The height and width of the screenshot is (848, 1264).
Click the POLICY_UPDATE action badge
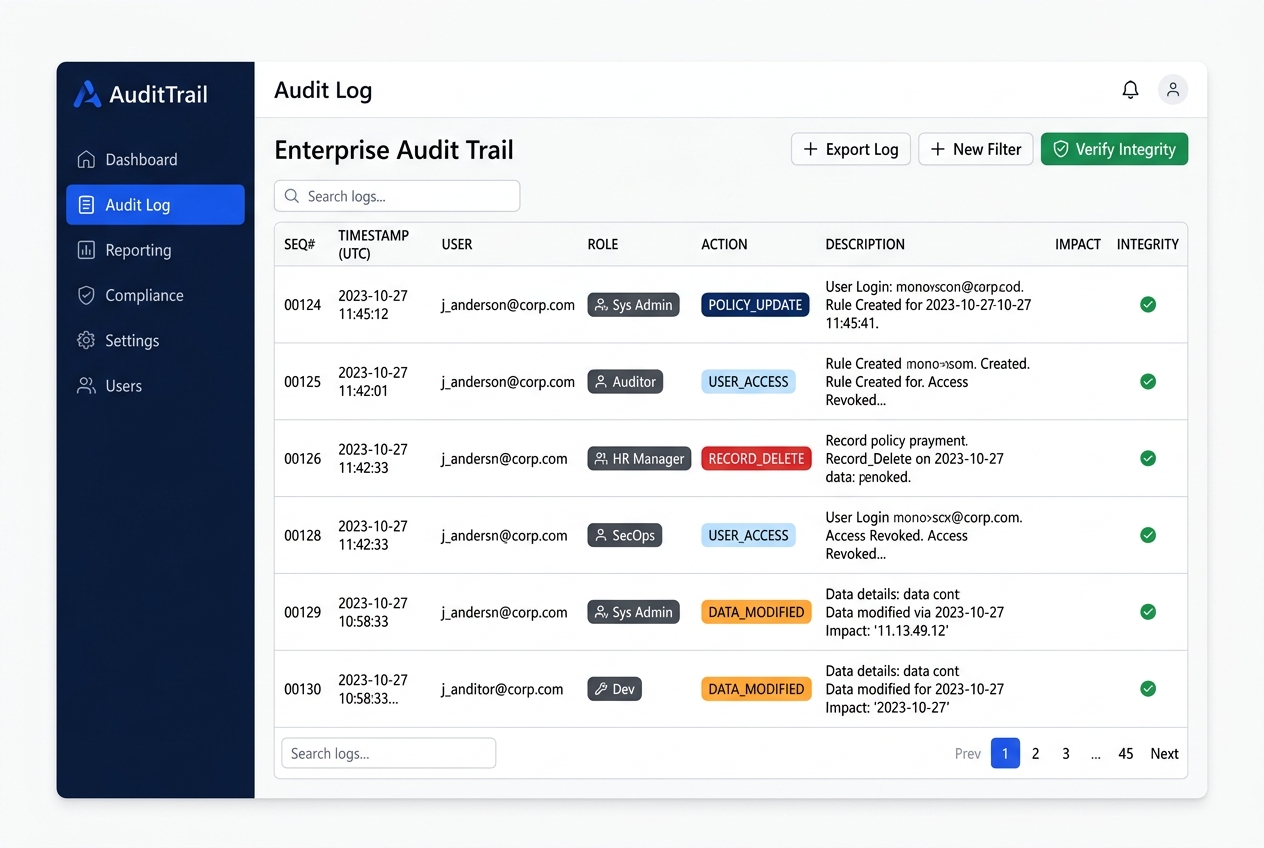pos(755,305)
